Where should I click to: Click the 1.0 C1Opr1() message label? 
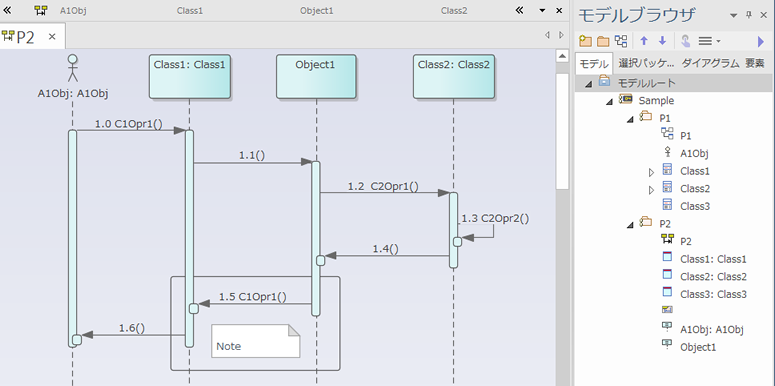point(128,124)
